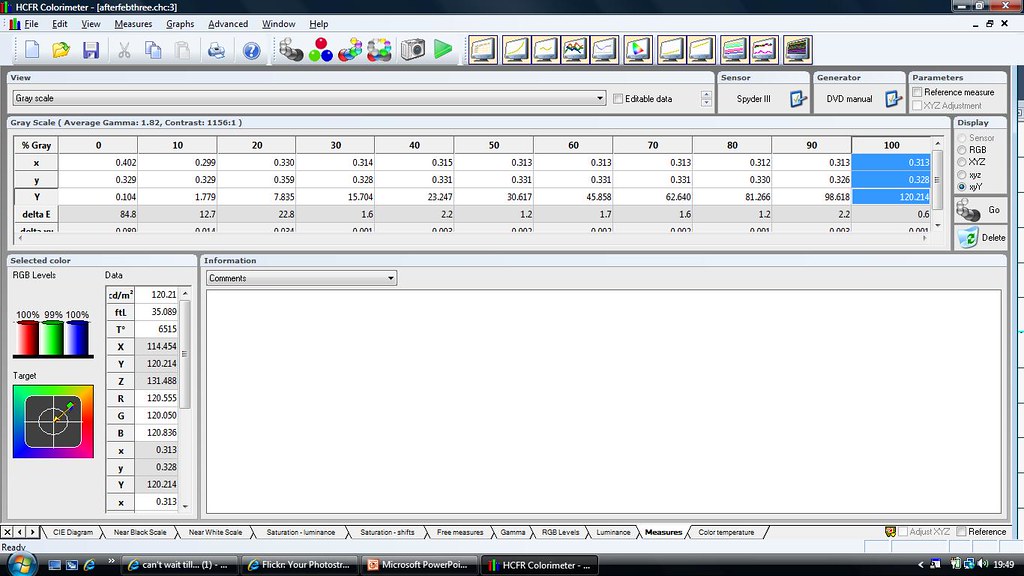Click the green play measure arrow
The image size is (1024, 576).
(x=443, y=49)
